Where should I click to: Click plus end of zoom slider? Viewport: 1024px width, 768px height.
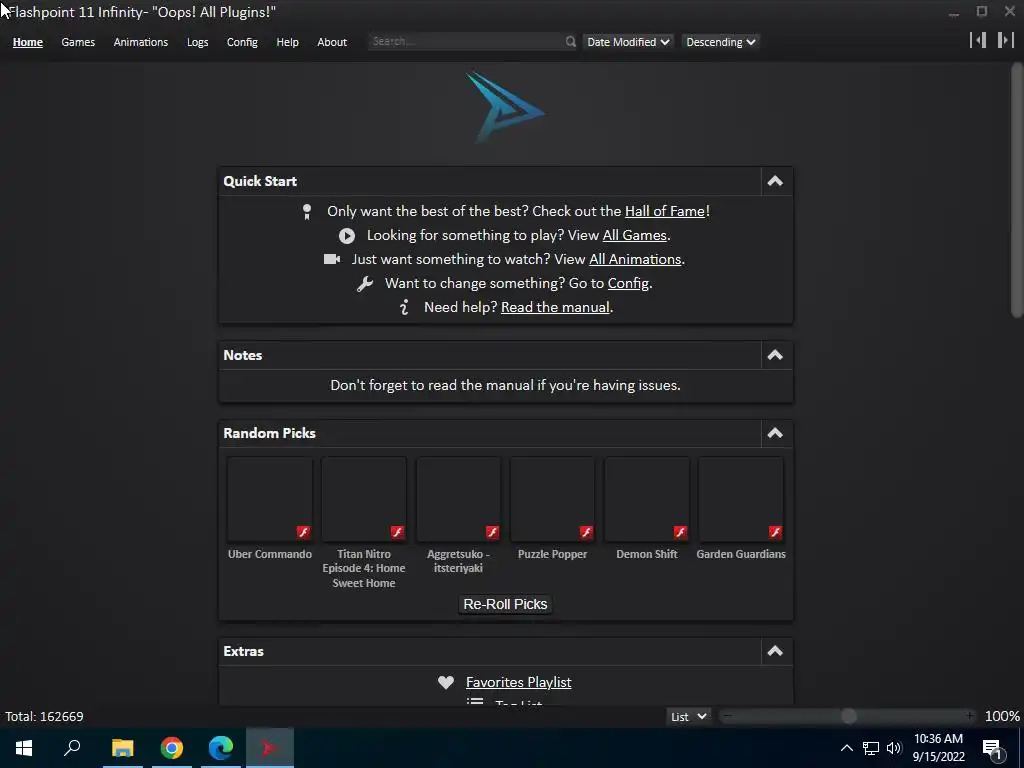point(970,716)
